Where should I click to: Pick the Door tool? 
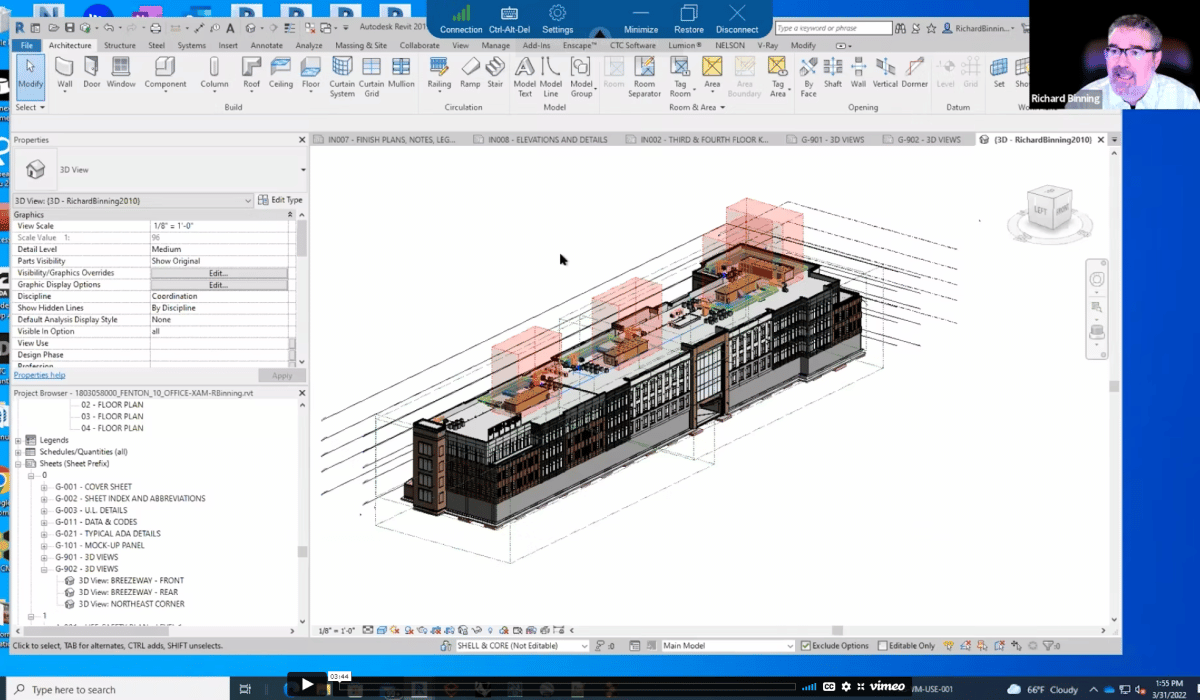tap(92, 72)
